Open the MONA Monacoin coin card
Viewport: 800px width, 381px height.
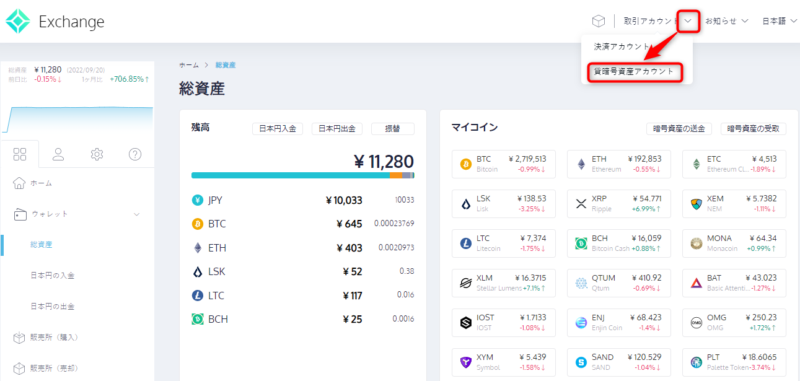[x=734, y=243]
